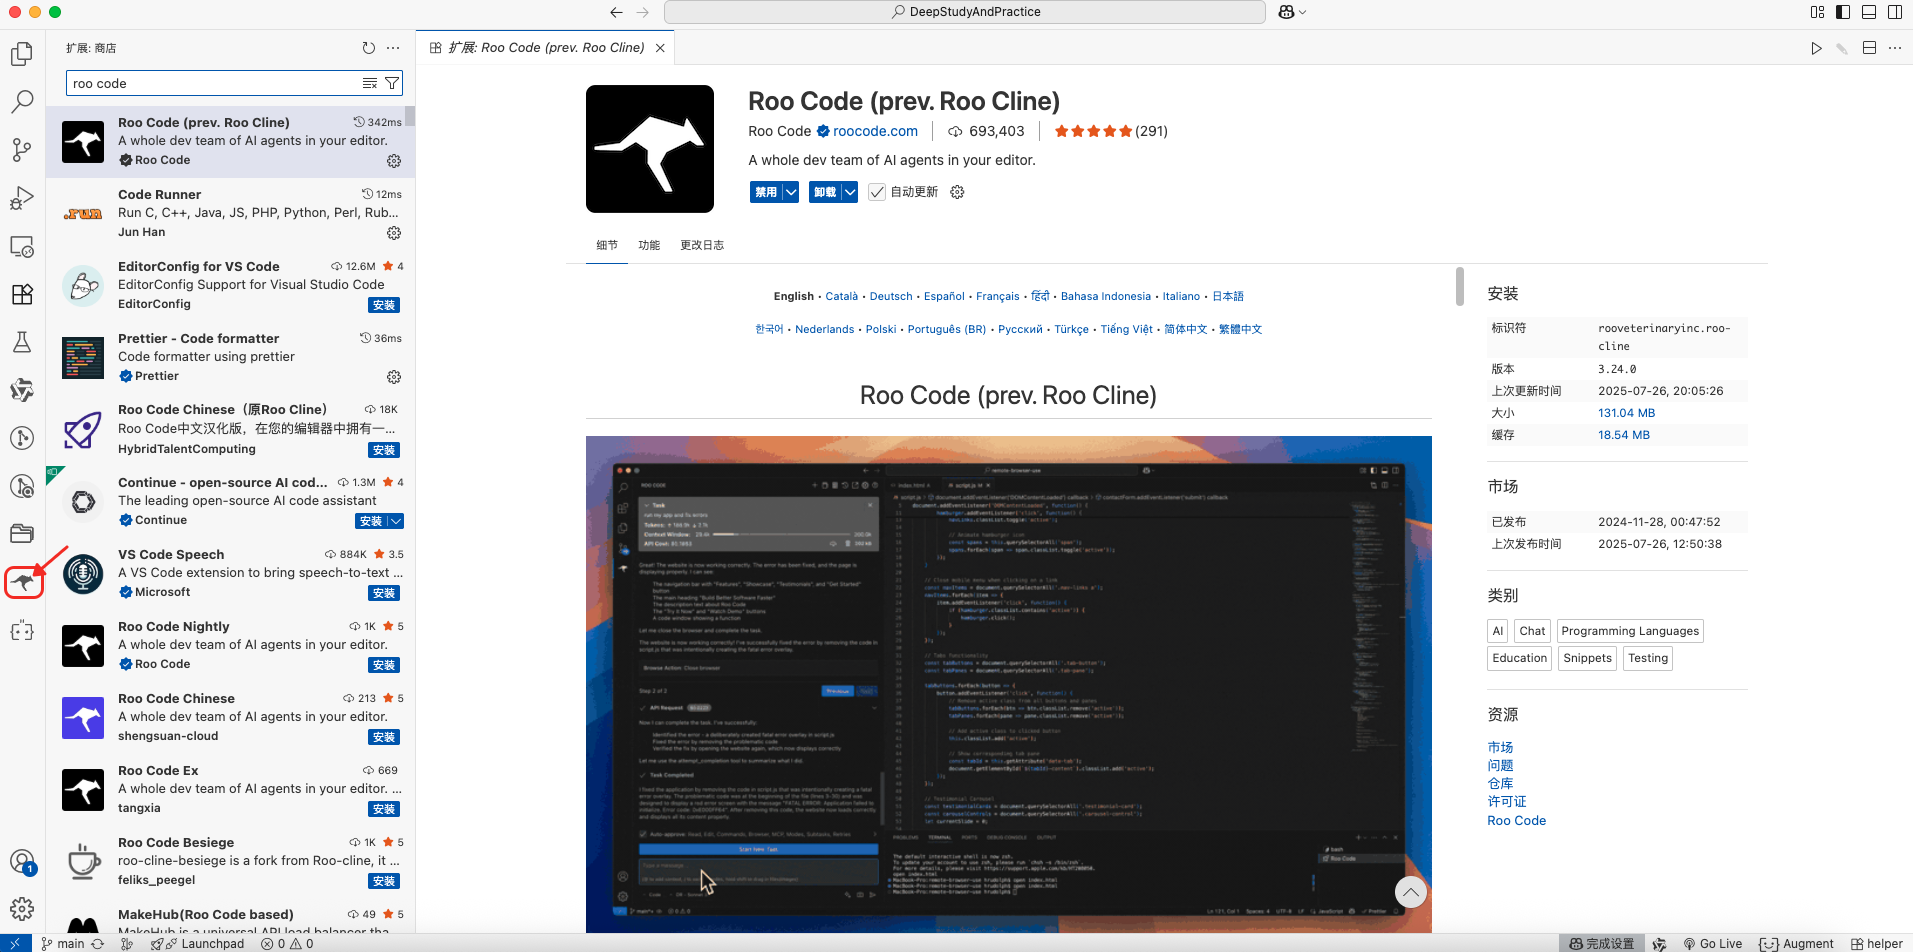This screenshot has width=1913, height=952.
Task: Select the Snippets category tag
Action: click(x=1587, y=658)
